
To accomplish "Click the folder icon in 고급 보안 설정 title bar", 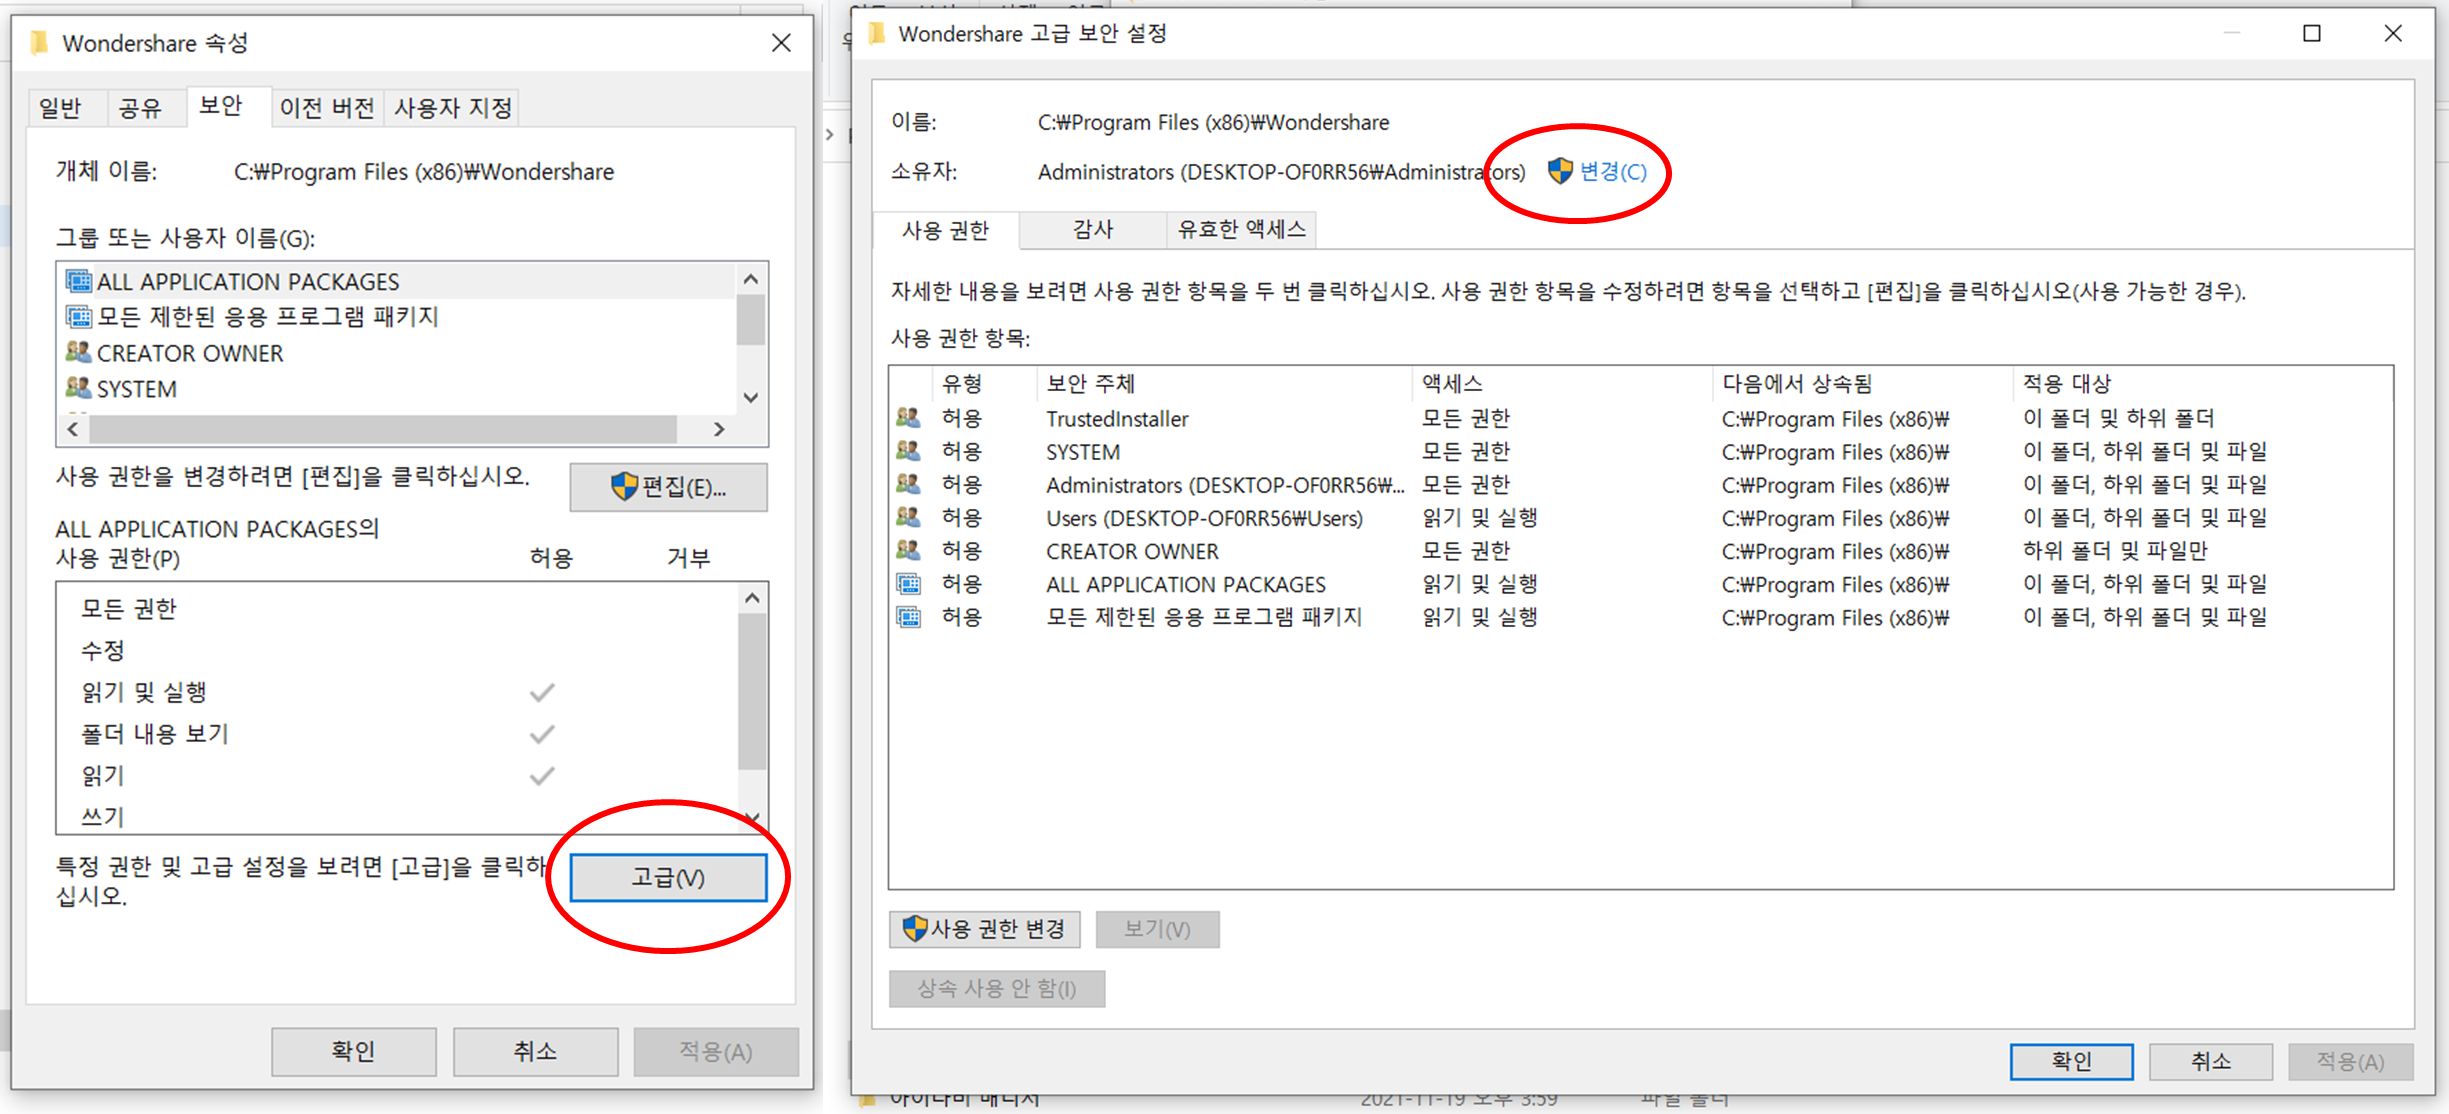I will point(877,34).
